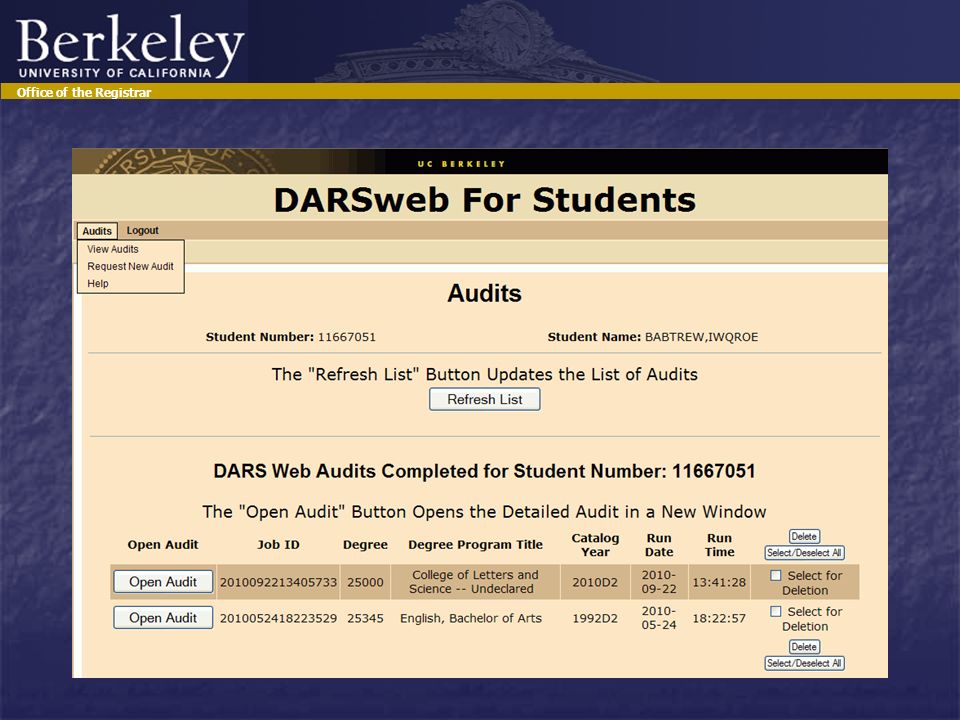Screen dimensions: 960x720
Task: Click Select/Deselect All above the table
Action: click(804, 553)
